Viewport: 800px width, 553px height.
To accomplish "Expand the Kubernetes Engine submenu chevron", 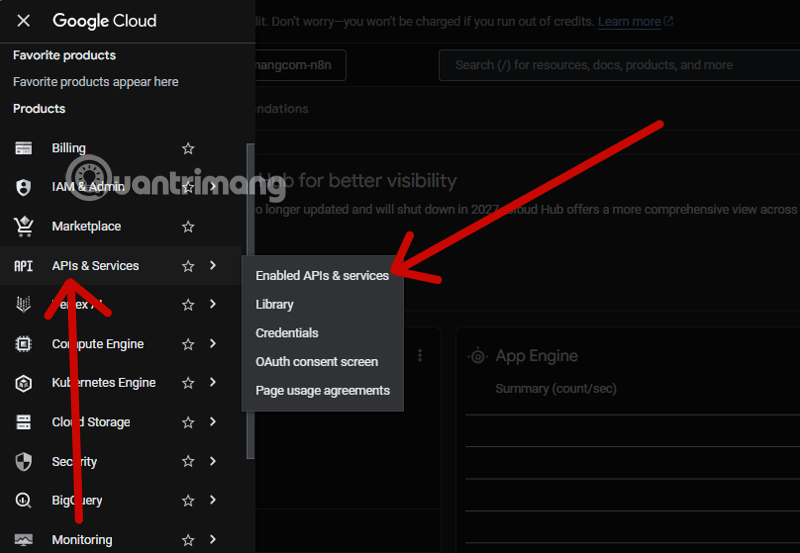I will coord(213,383).
